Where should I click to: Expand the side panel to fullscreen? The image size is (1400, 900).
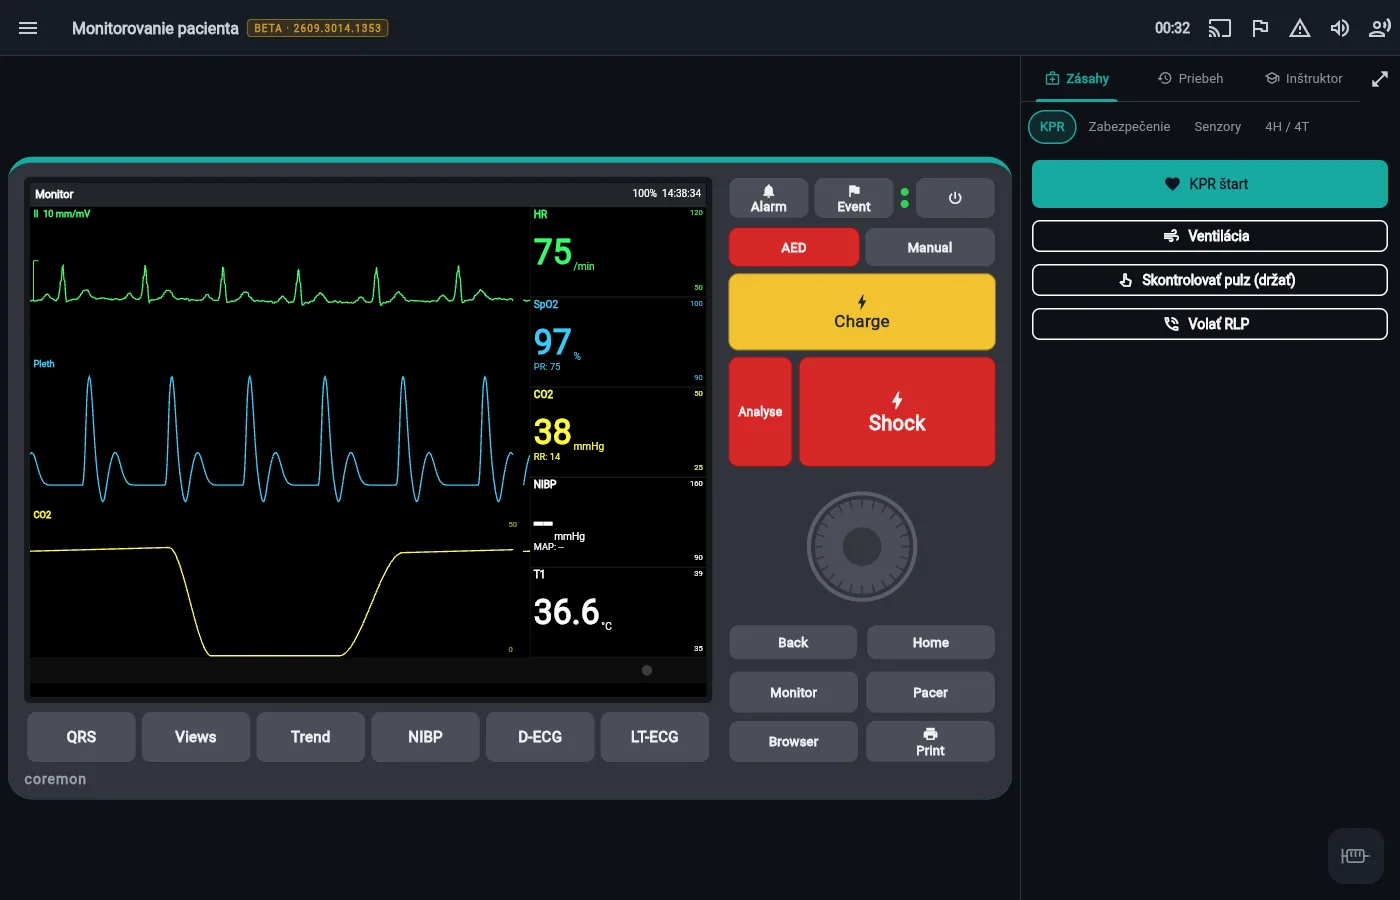tap(1380, 78)
